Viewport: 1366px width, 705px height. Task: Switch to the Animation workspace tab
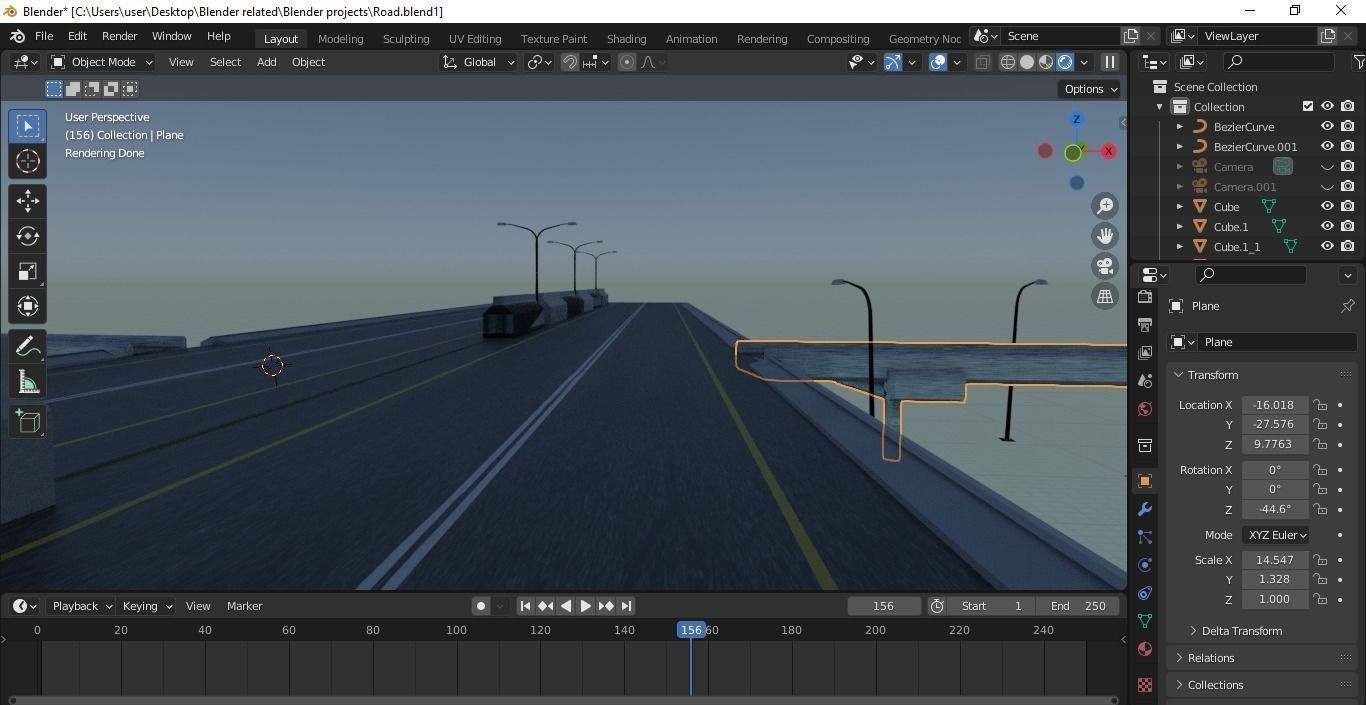coord(691,39)
